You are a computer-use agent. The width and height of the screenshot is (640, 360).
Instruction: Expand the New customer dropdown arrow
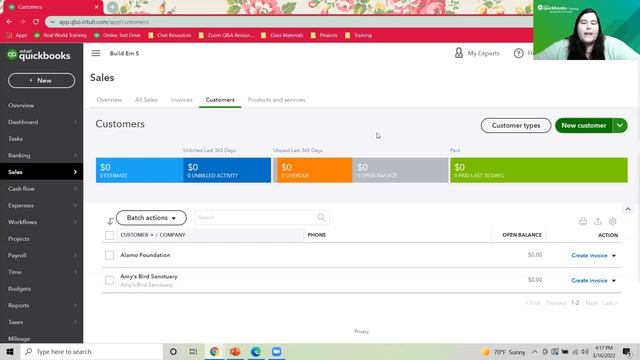point(620,125)
